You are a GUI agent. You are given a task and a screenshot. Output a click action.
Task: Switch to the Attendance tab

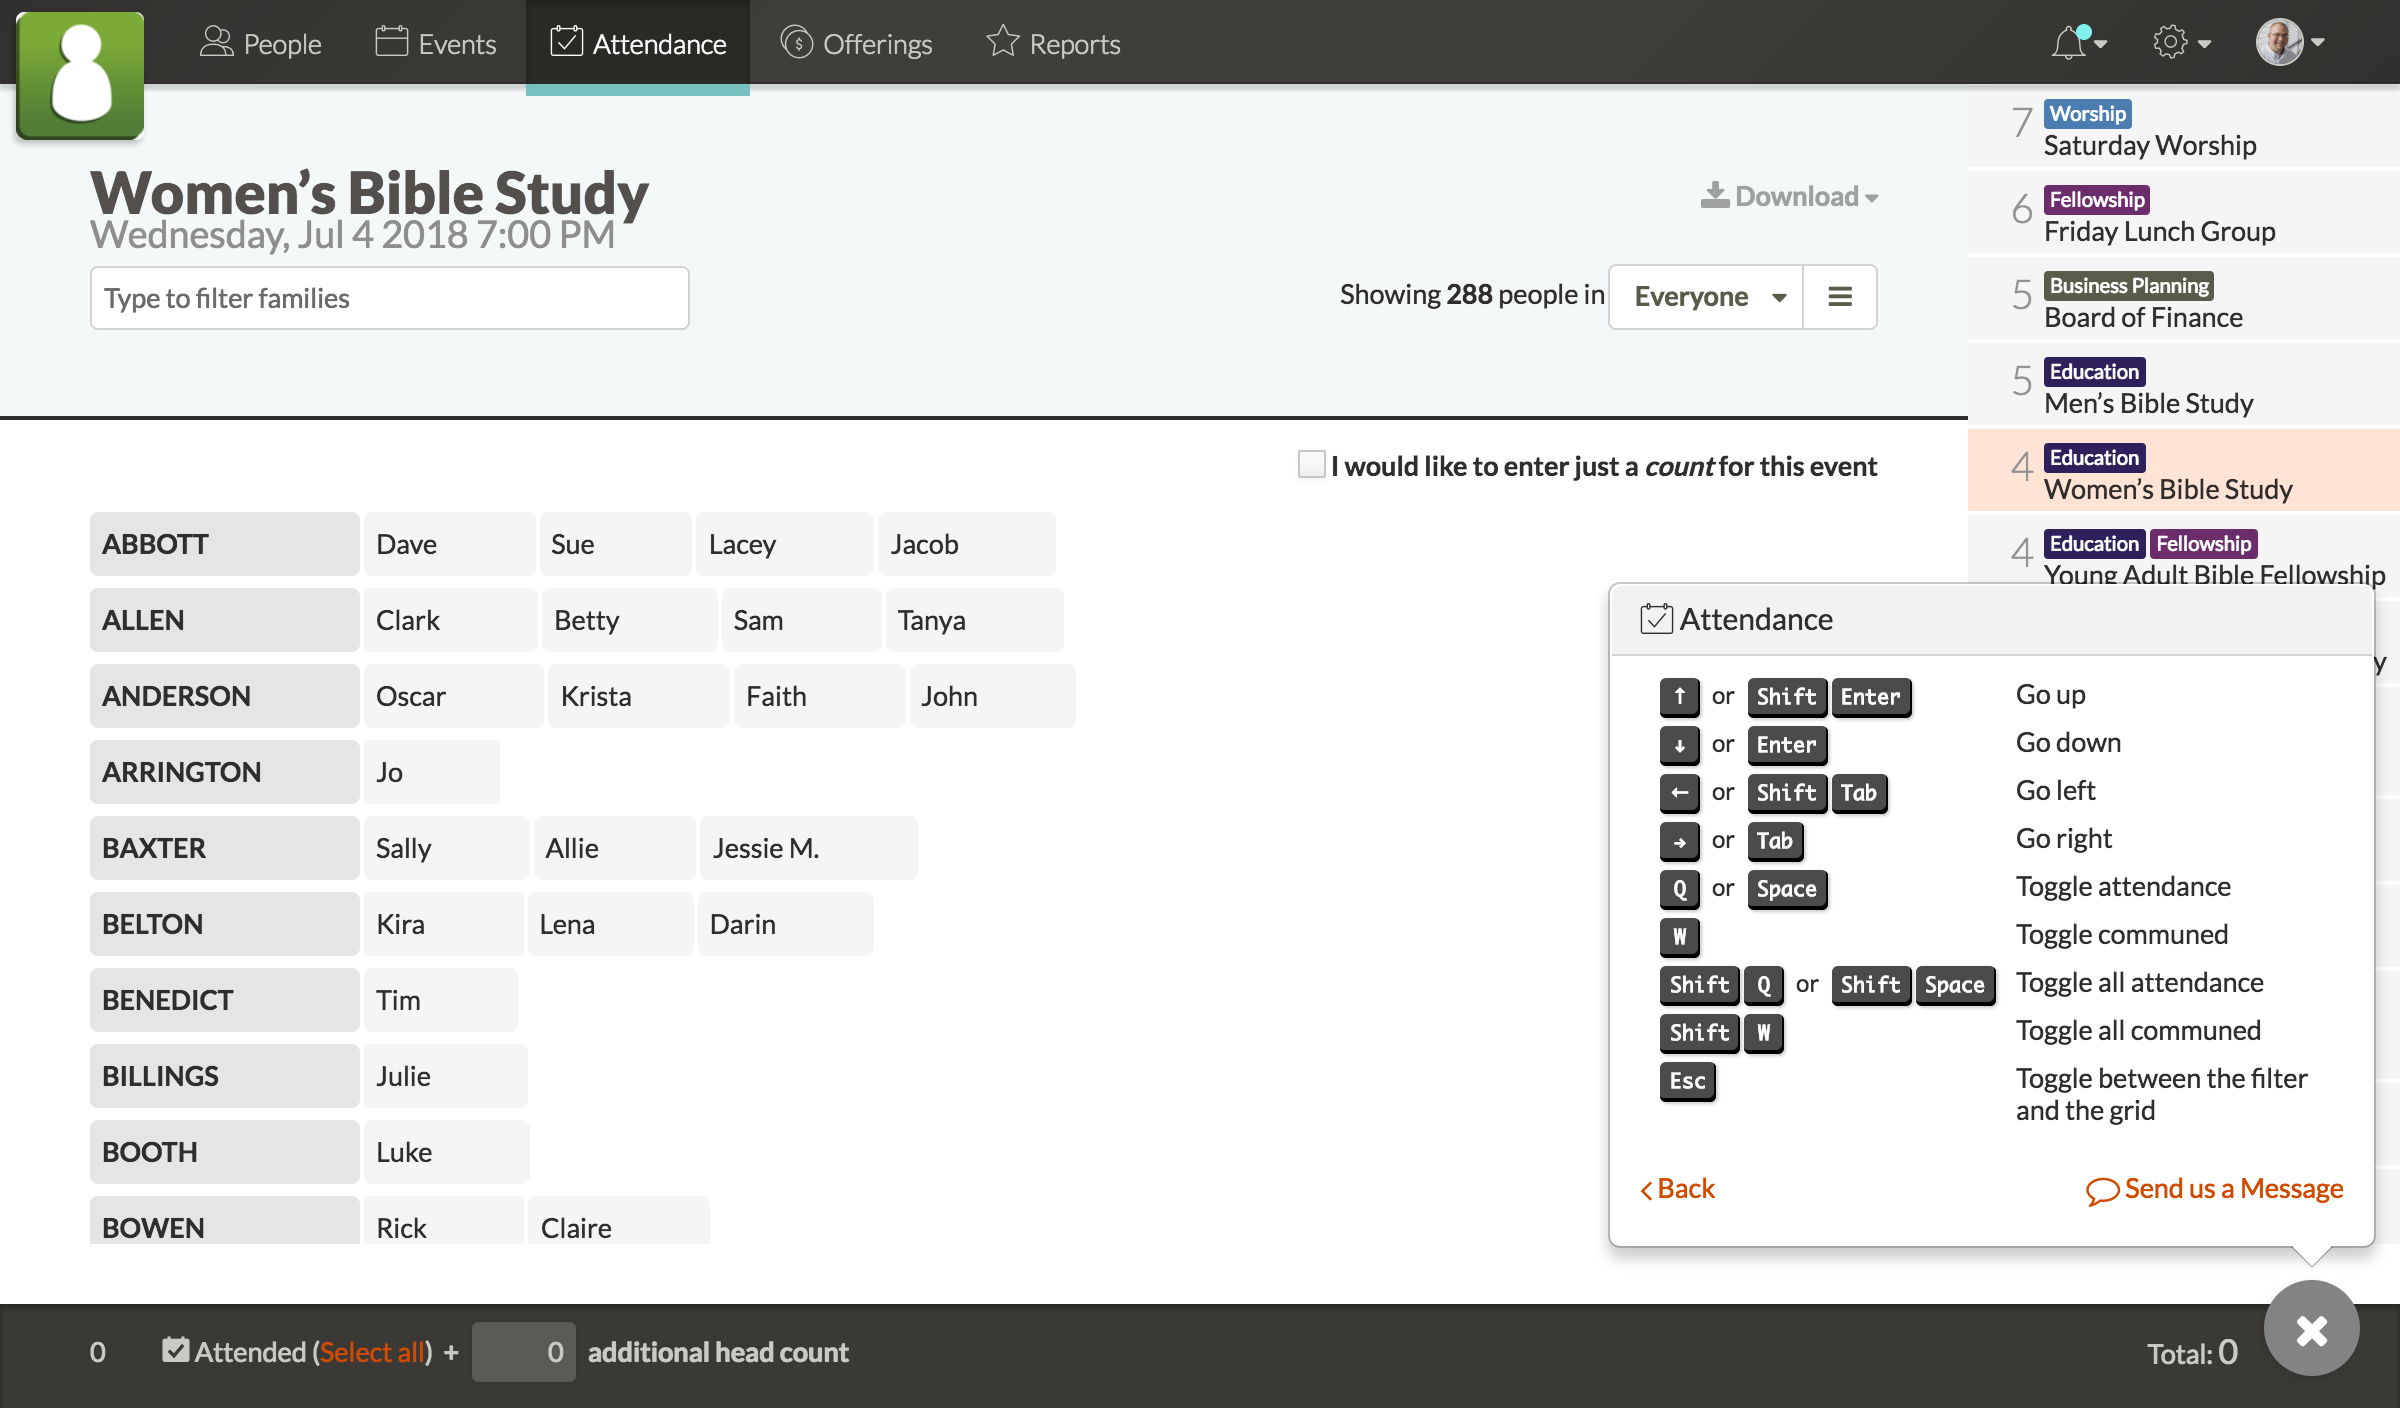pyautogui.click(x=638, y=43)
